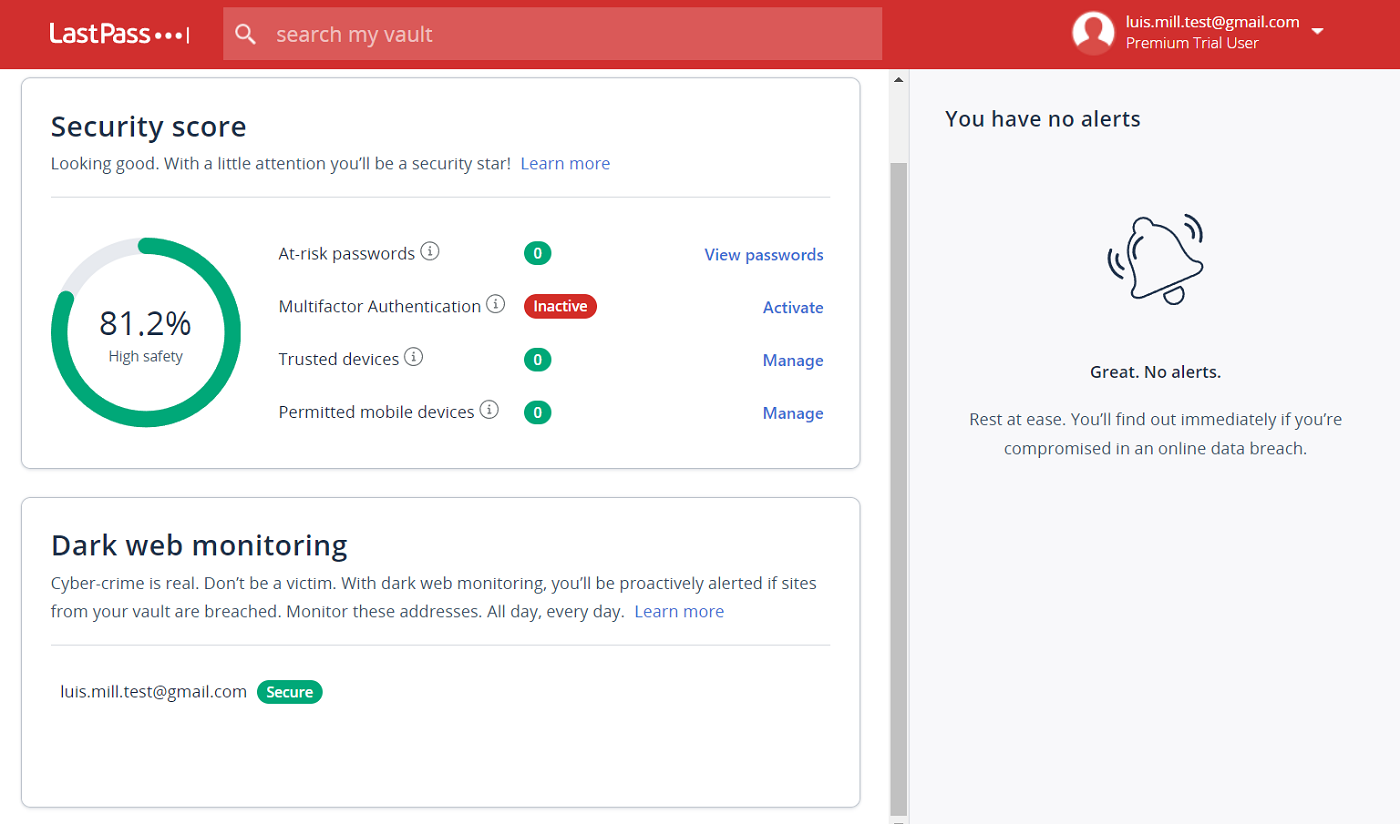Click the Secure badge next to the email
The height and width of the screenshot is (824, 1400).
tap(289, 691)
